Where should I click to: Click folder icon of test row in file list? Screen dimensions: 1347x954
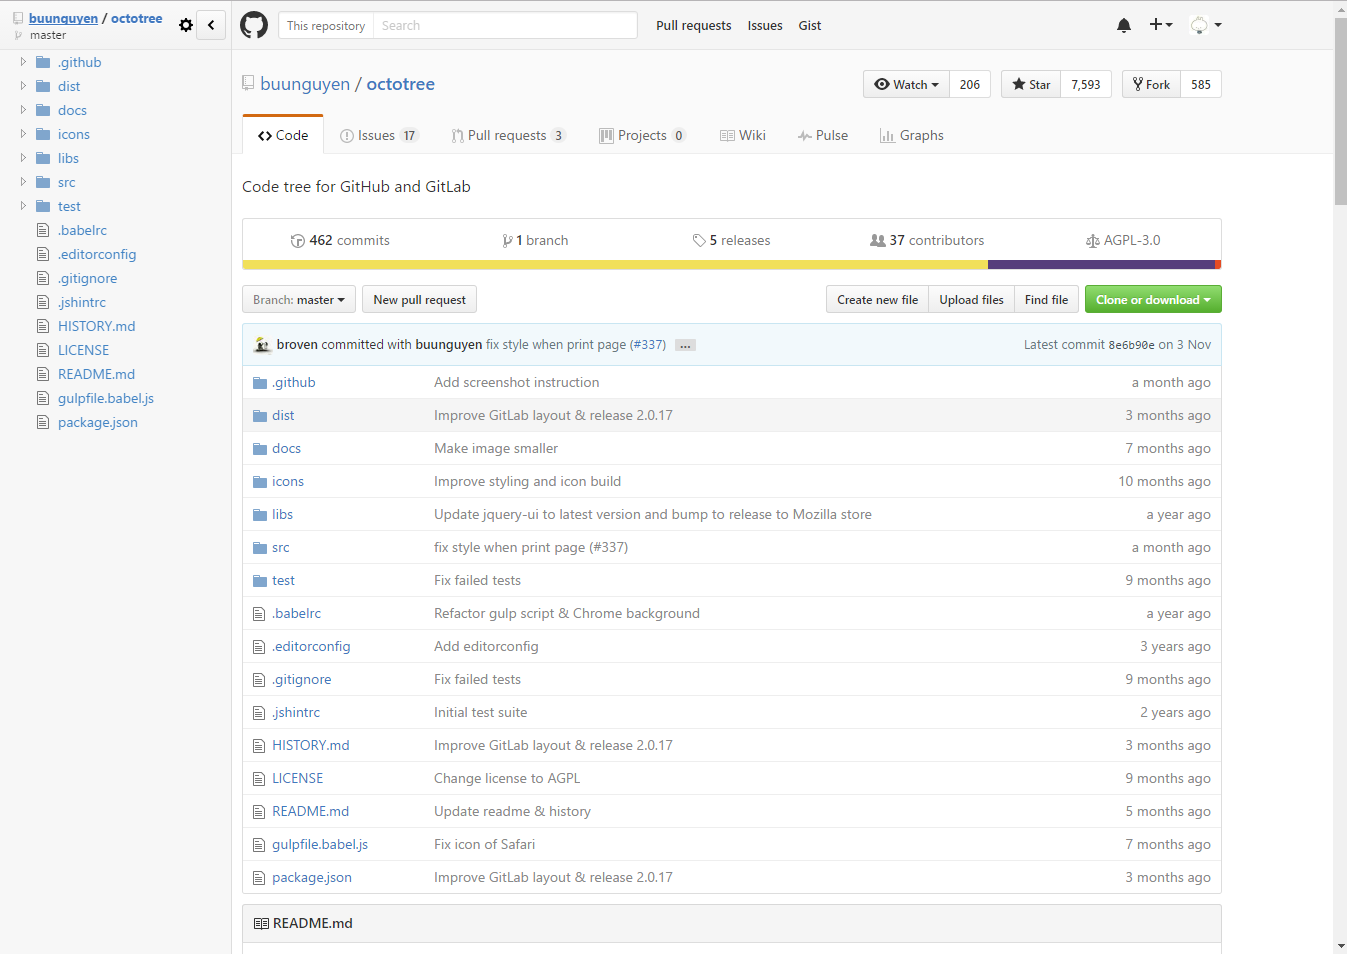(x=260, y=581)
